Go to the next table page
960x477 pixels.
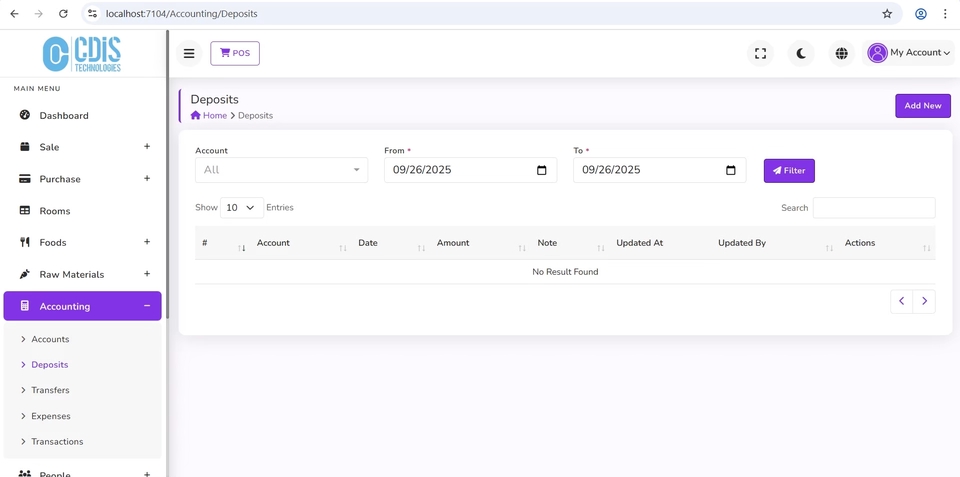(924, 301)
